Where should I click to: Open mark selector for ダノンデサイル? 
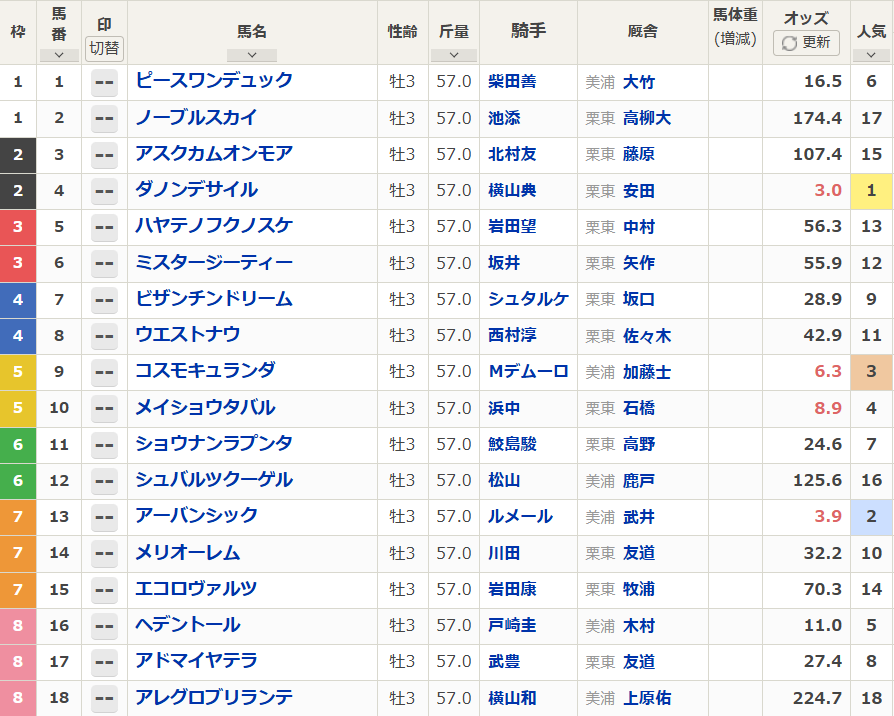click(x=104, y=191)
